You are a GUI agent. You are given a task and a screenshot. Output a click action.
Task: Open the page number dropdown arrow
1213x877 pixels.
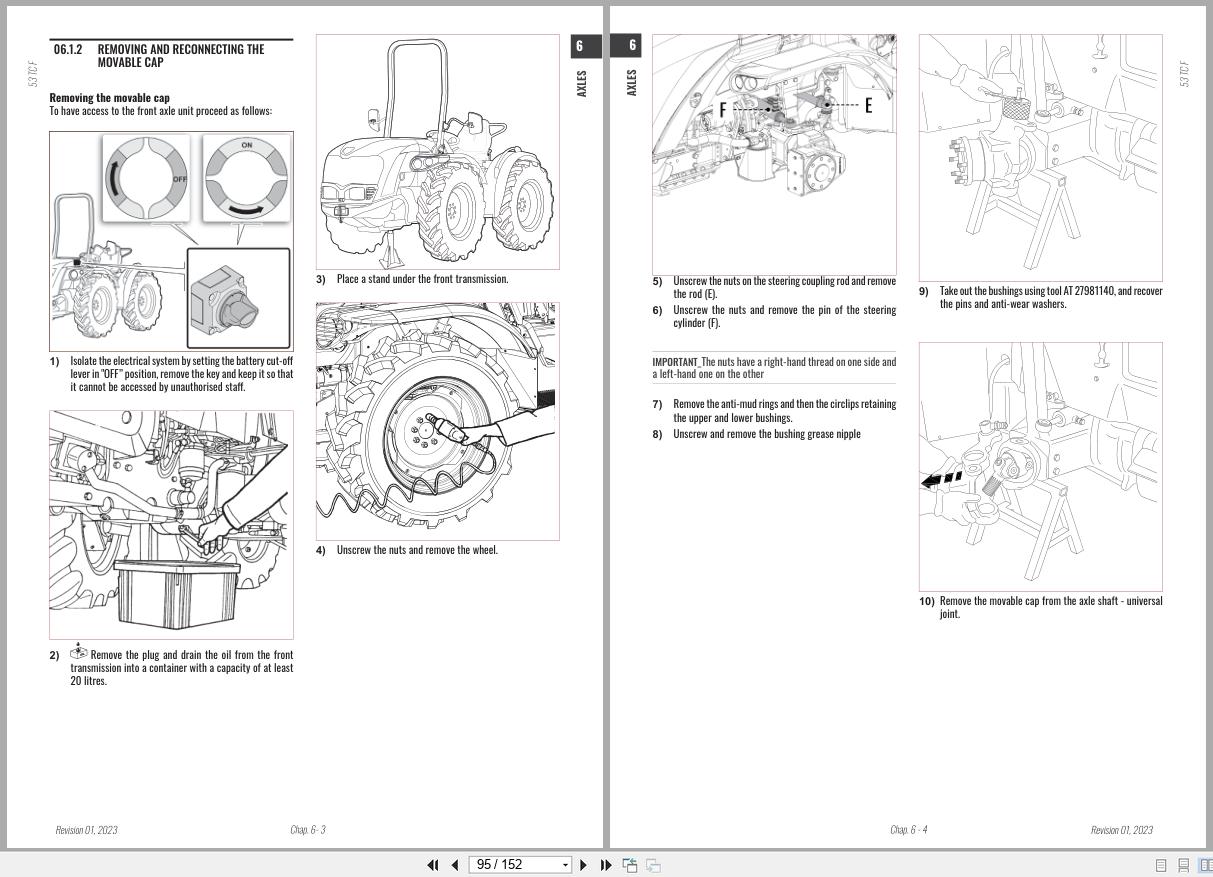[x=566, y=865]
